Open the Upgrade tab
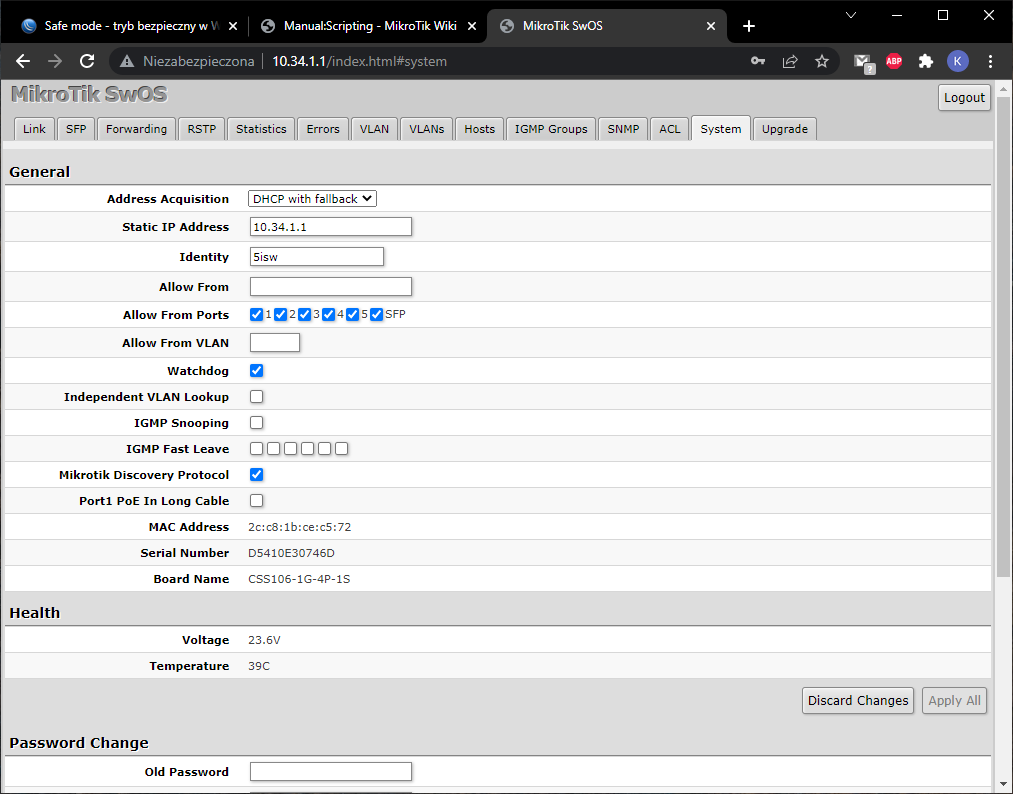1013x794 pixels. pos(785,129)
